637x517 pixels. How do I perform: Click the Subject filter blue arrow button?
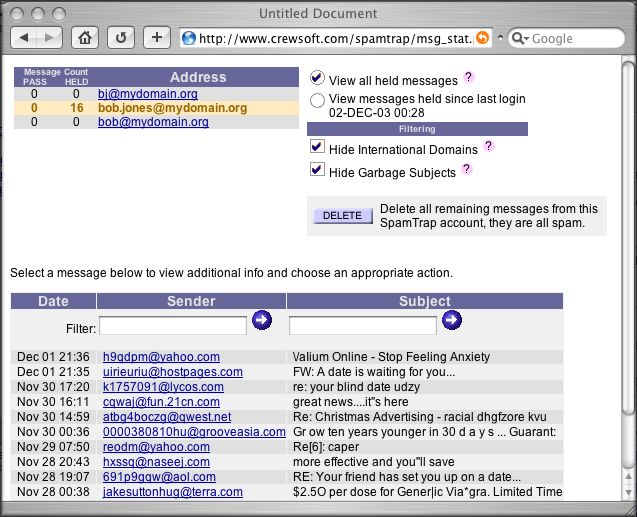(x=451, y=320)
